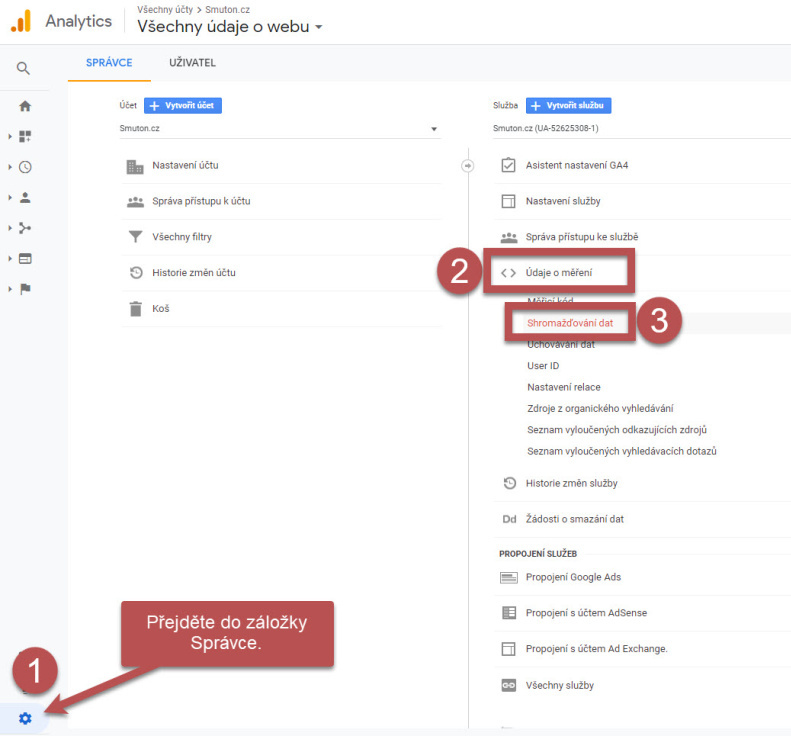Click Smuton.cz breadcrumb link

click(x=227, y=10)
